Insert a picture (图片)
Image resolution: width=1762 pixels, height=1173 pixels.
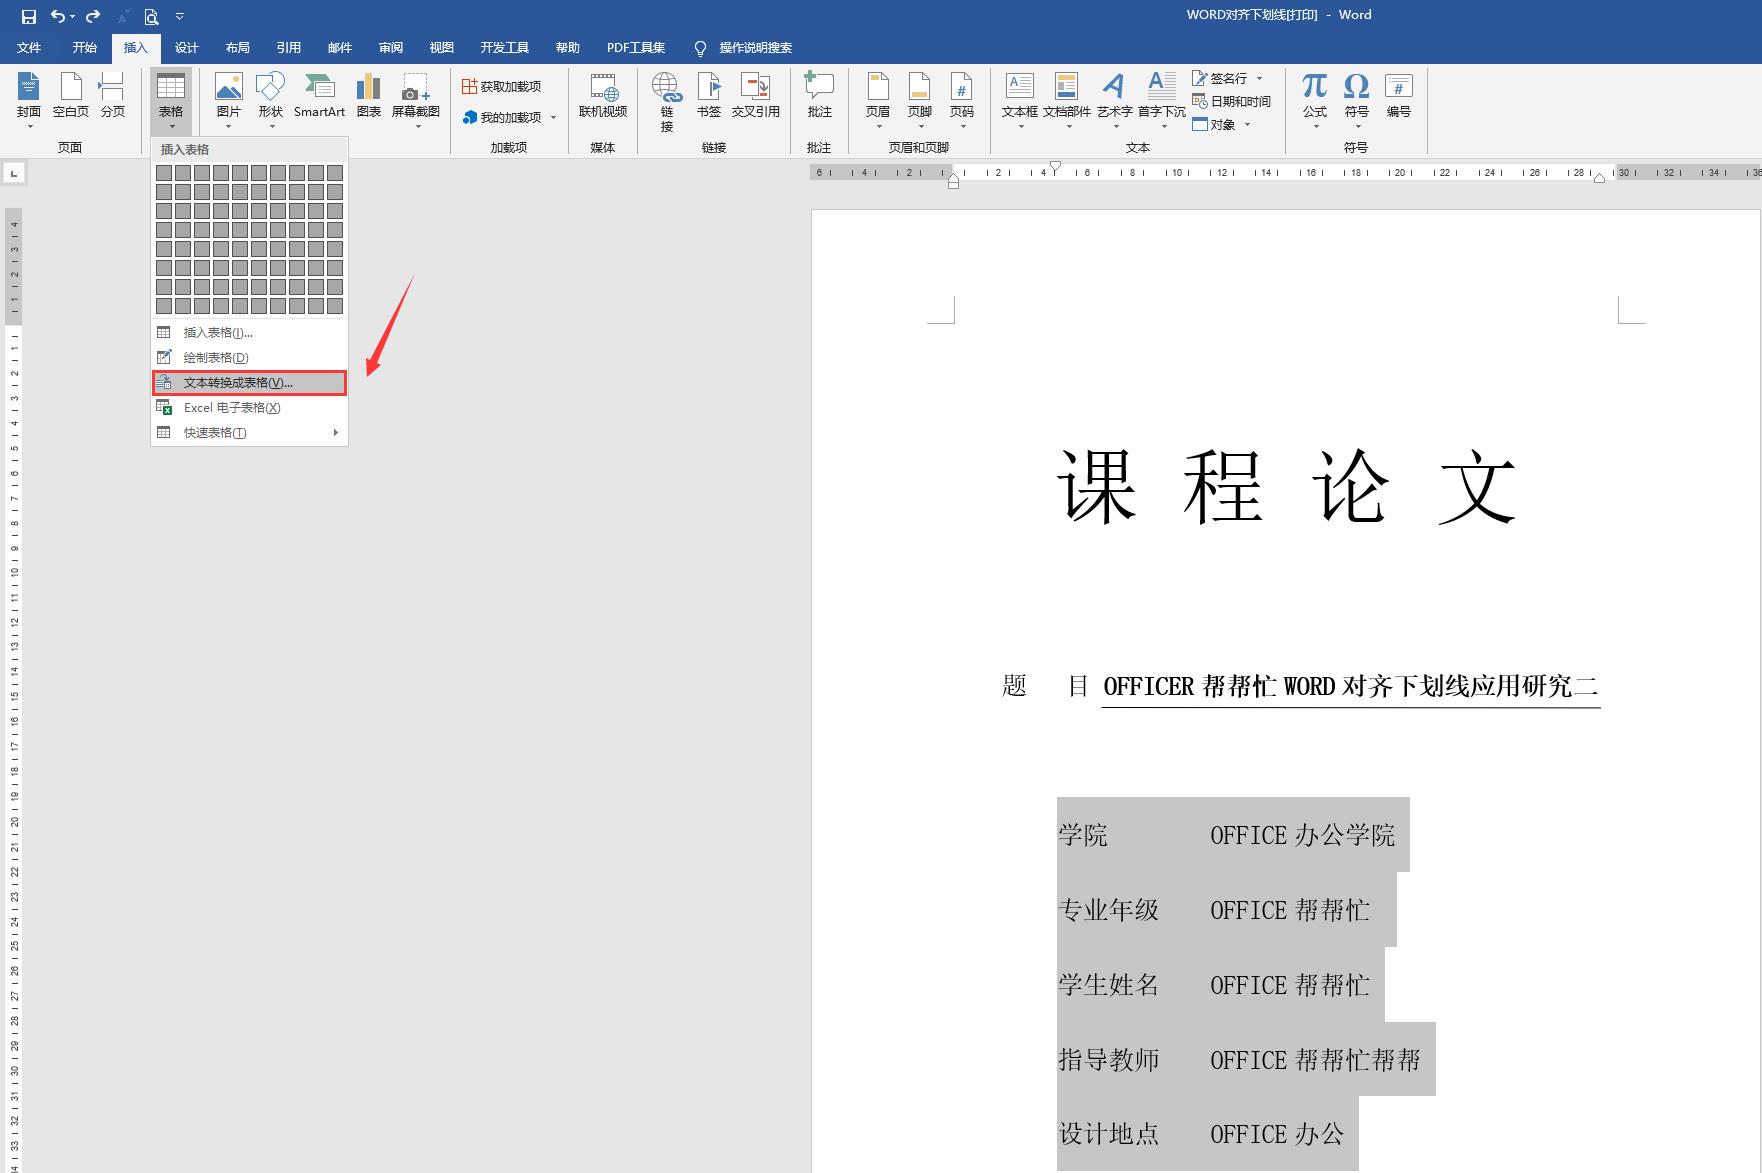229,100
